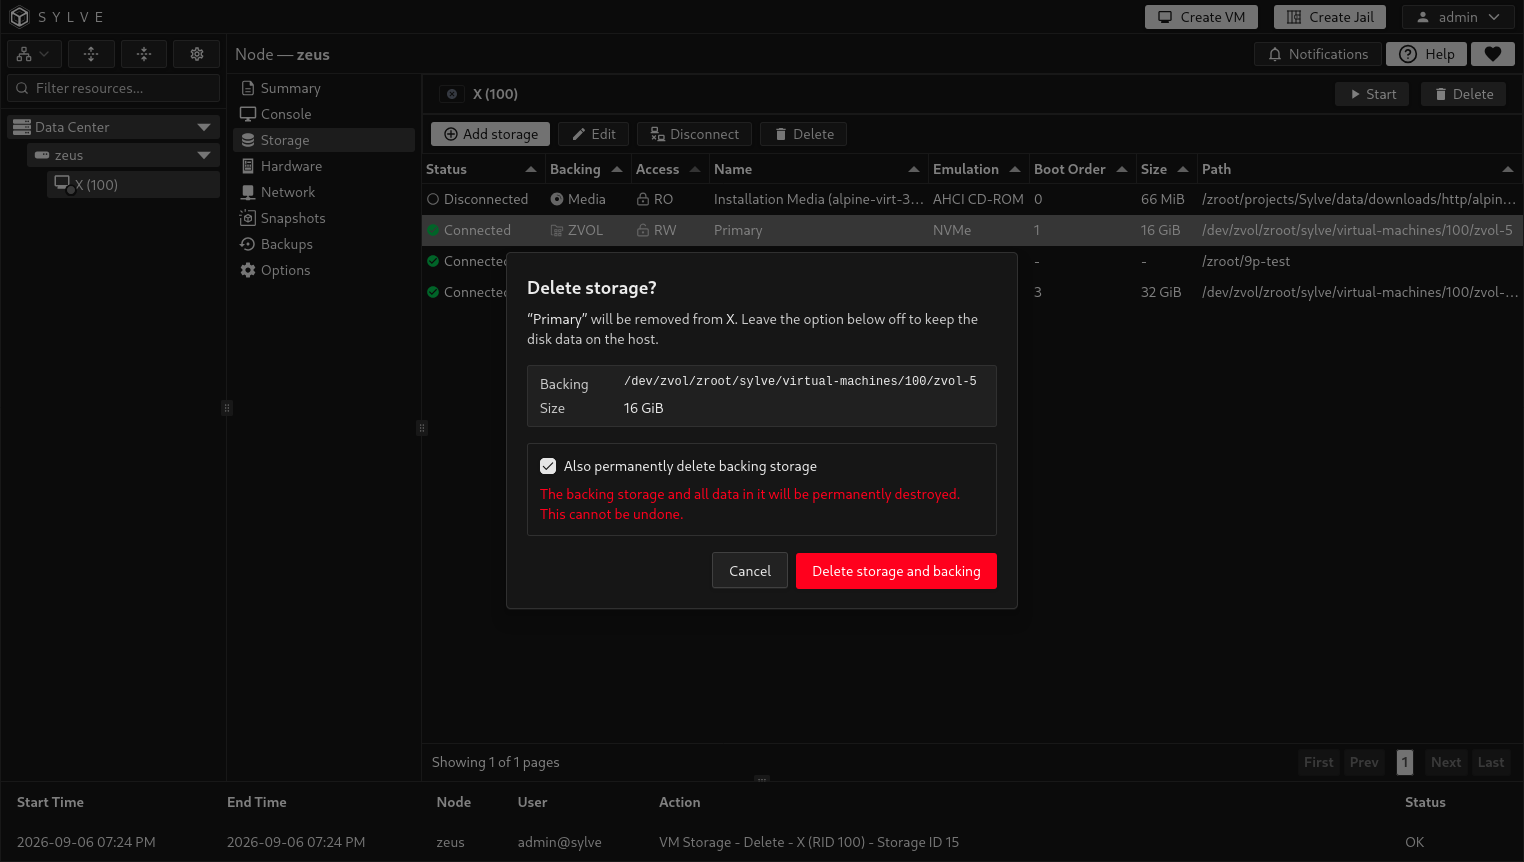Click Create VM button

pos(1201,17)
